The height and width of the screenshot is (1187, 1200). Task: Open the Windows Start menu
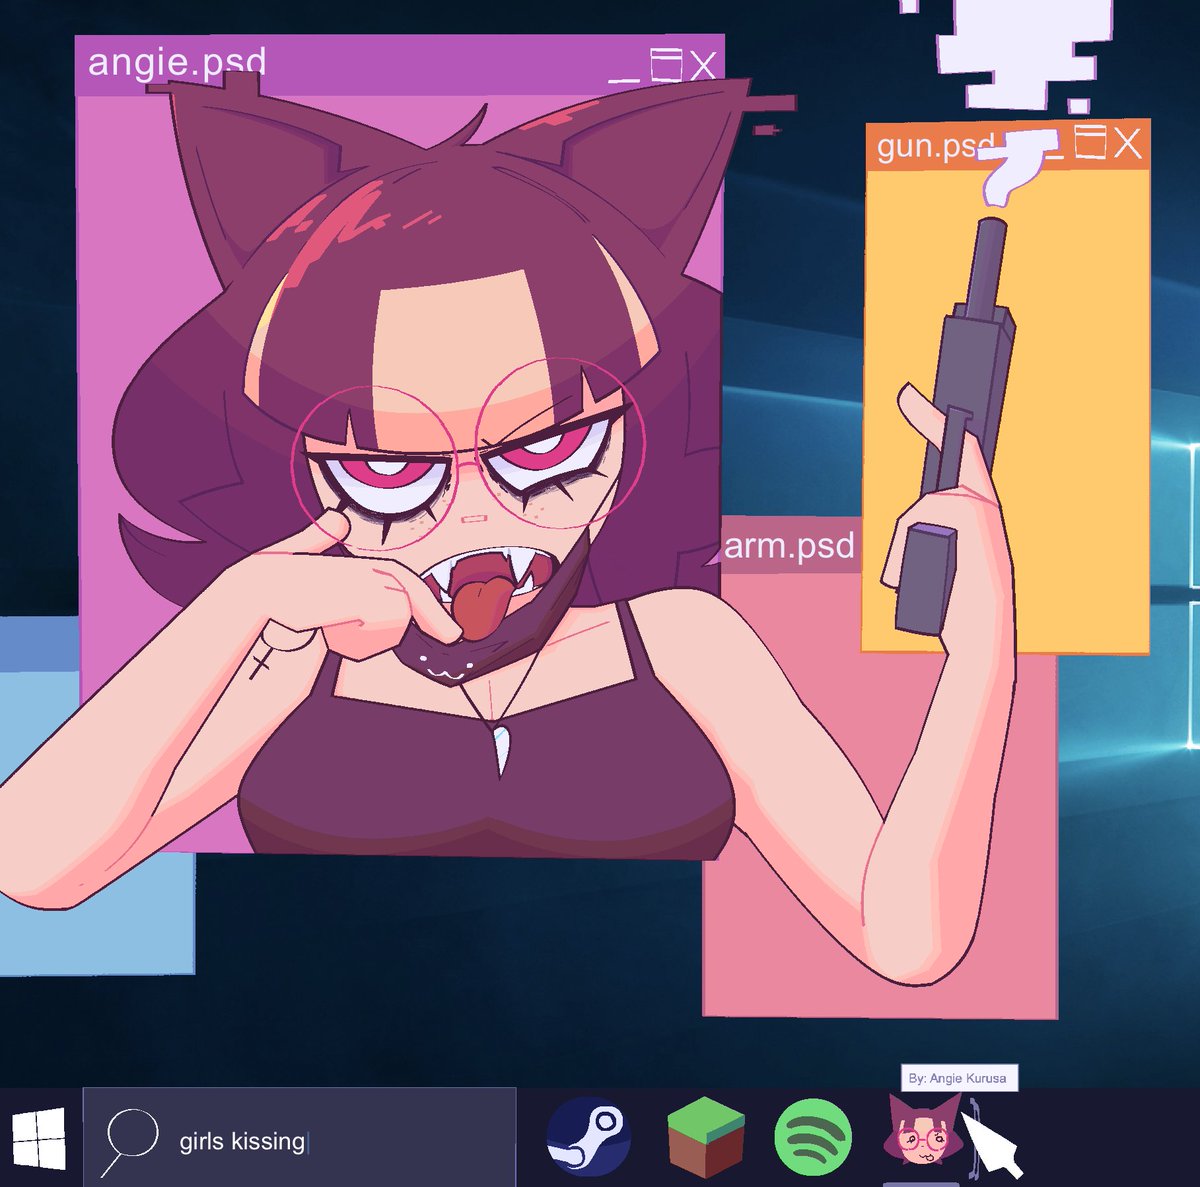click(38, 1138)
